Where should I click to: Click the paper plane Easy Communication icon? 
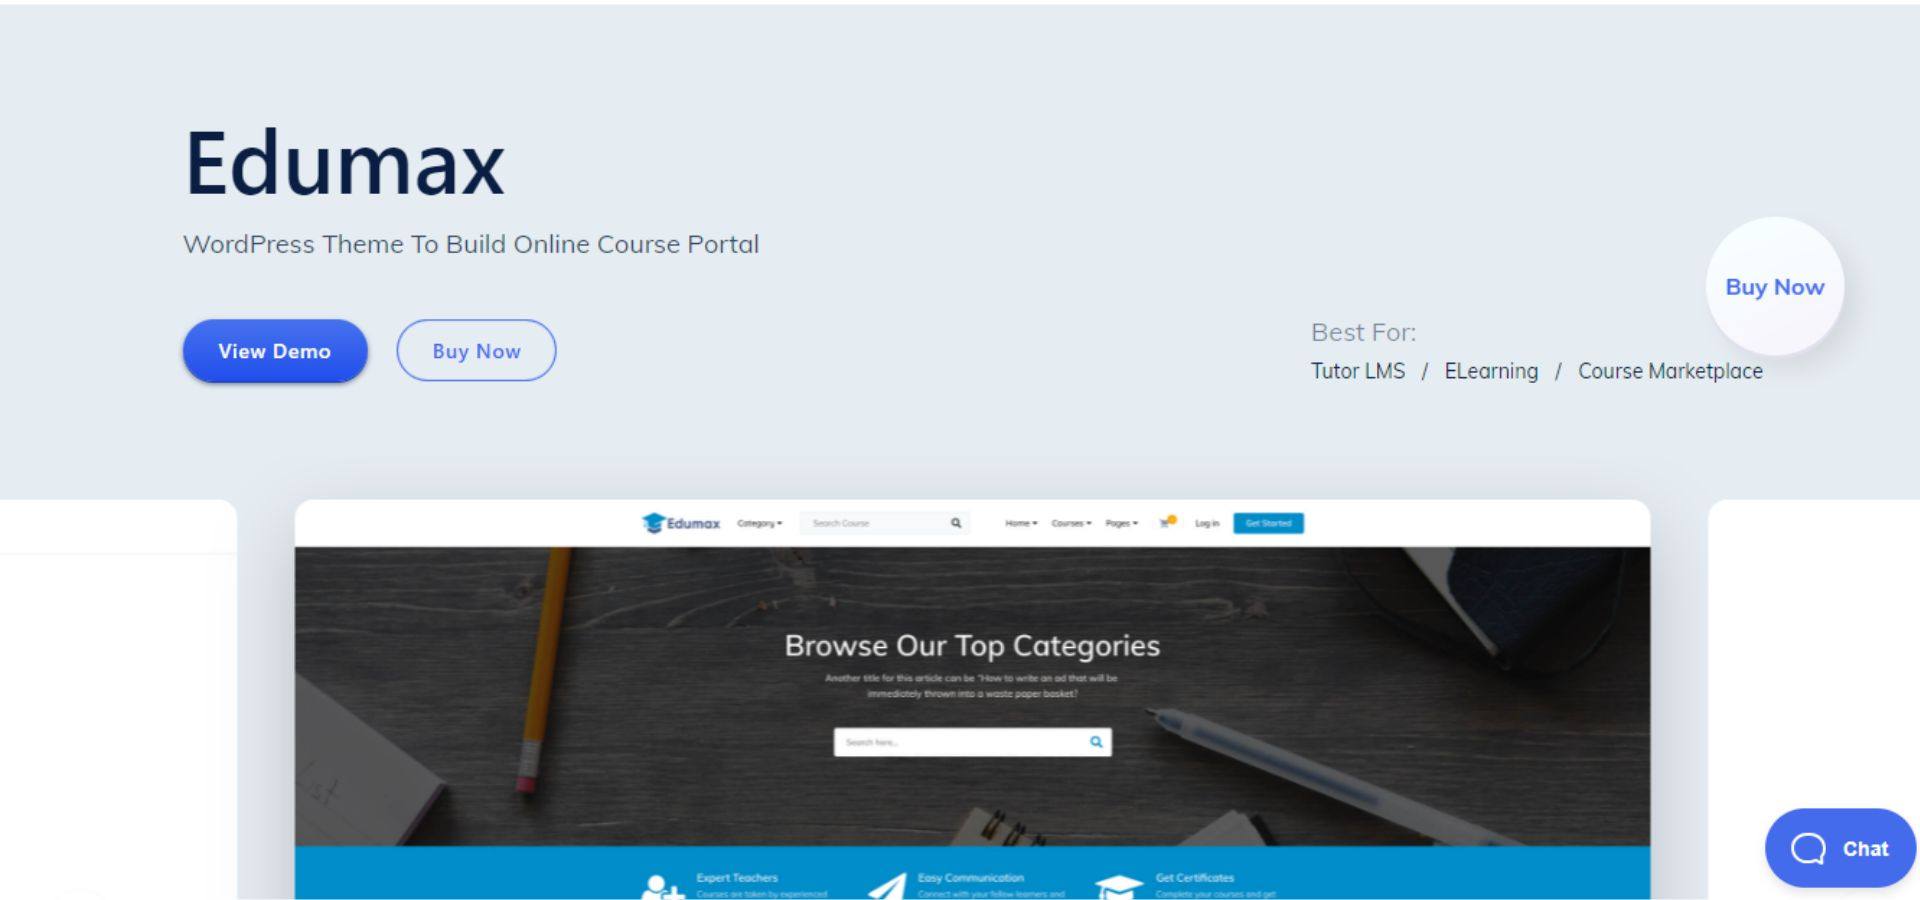[x=887, y=886]
